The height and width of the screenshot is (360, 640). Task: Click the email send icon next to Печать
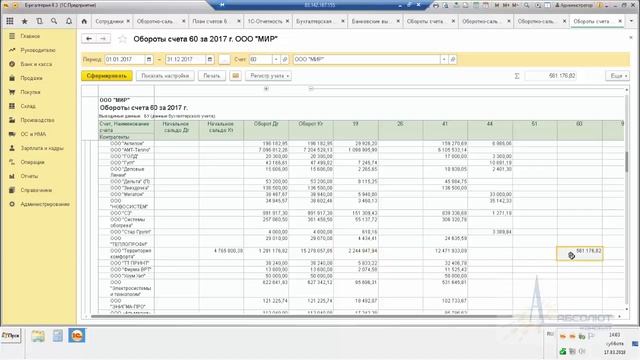pos(236,76)
